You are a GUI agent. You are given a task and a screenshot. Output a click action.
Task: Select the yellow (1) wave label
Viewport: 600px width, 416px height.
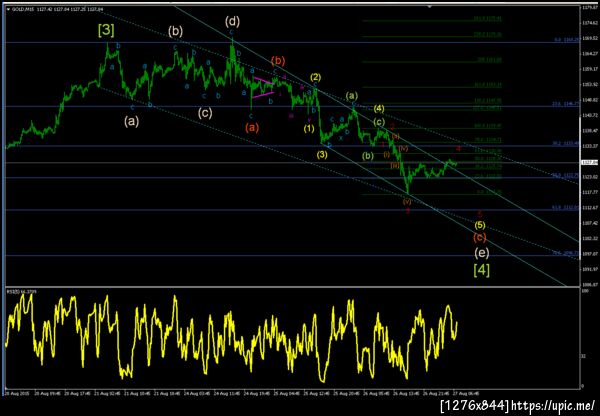coord(309,129)
